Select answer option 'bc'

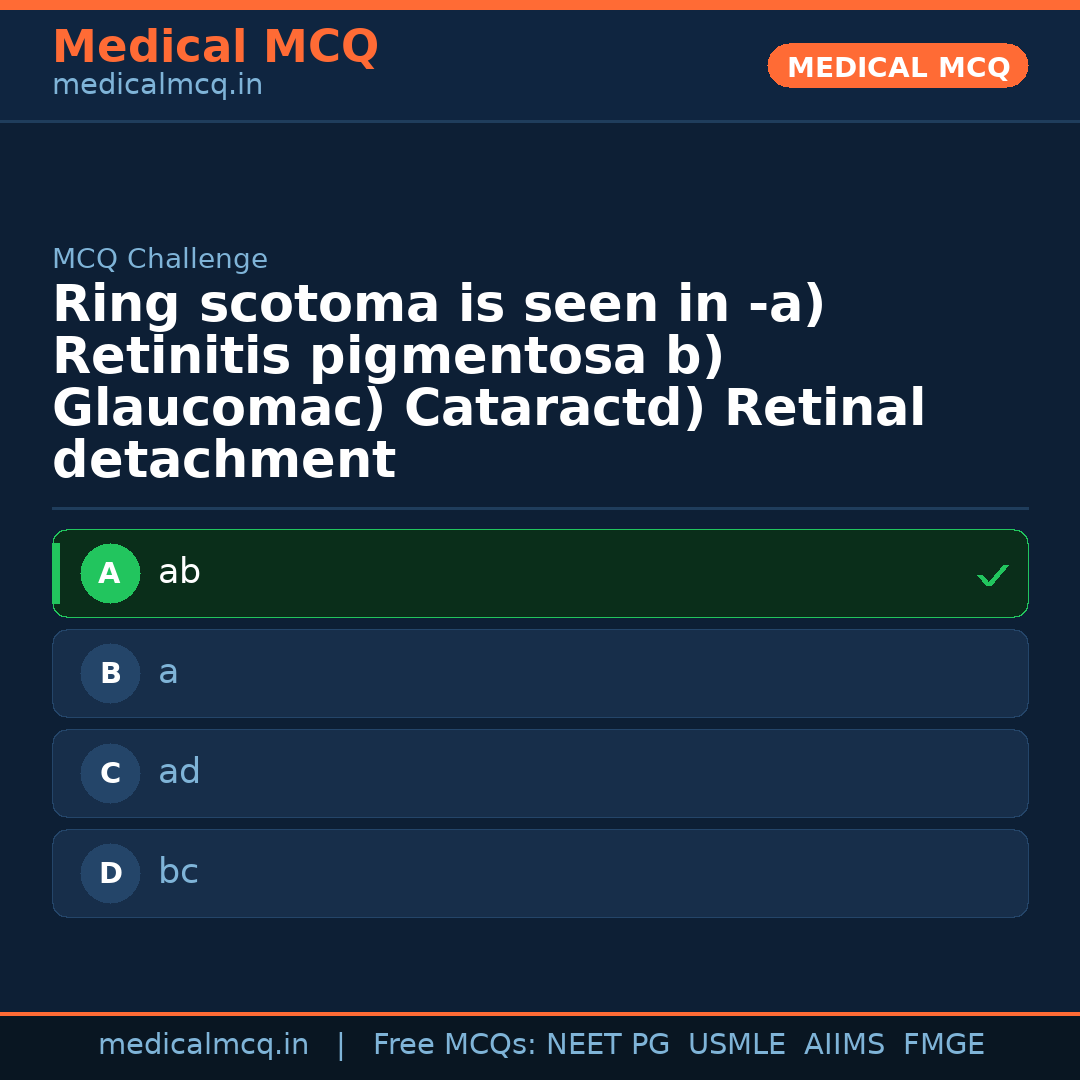tap(540, 873)
